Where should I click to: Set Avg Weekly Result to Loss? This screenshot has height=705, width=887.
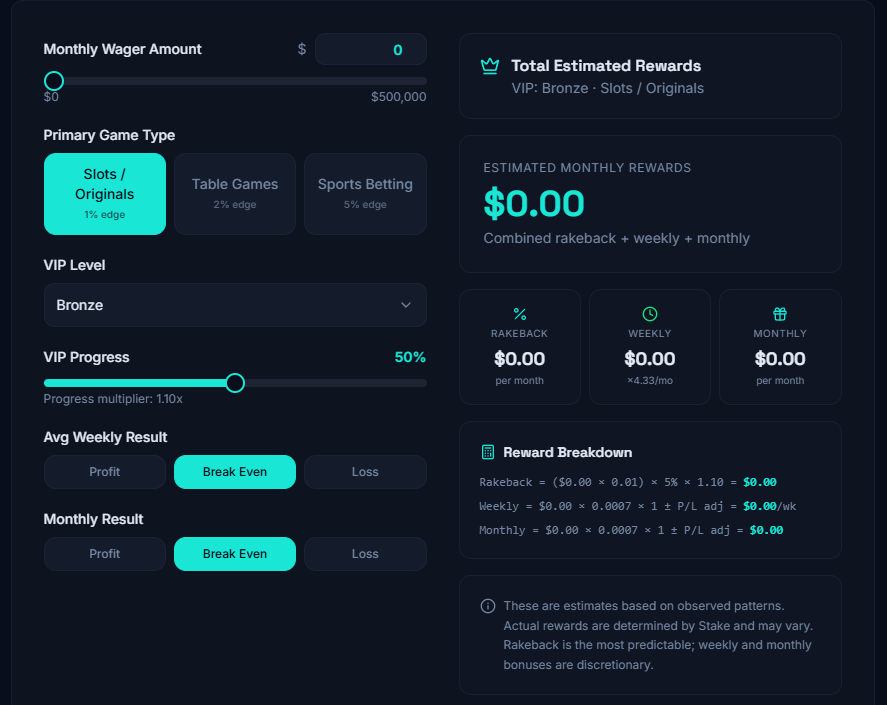365,472
